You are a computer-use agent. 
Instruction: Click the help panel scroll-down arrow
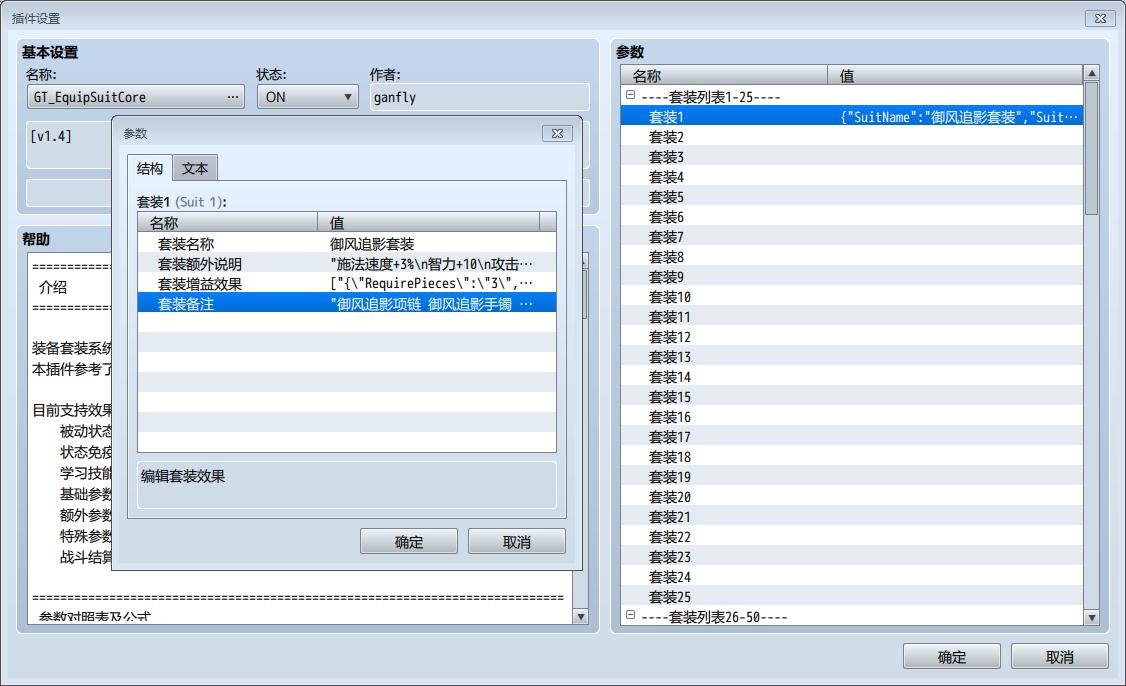581,616
